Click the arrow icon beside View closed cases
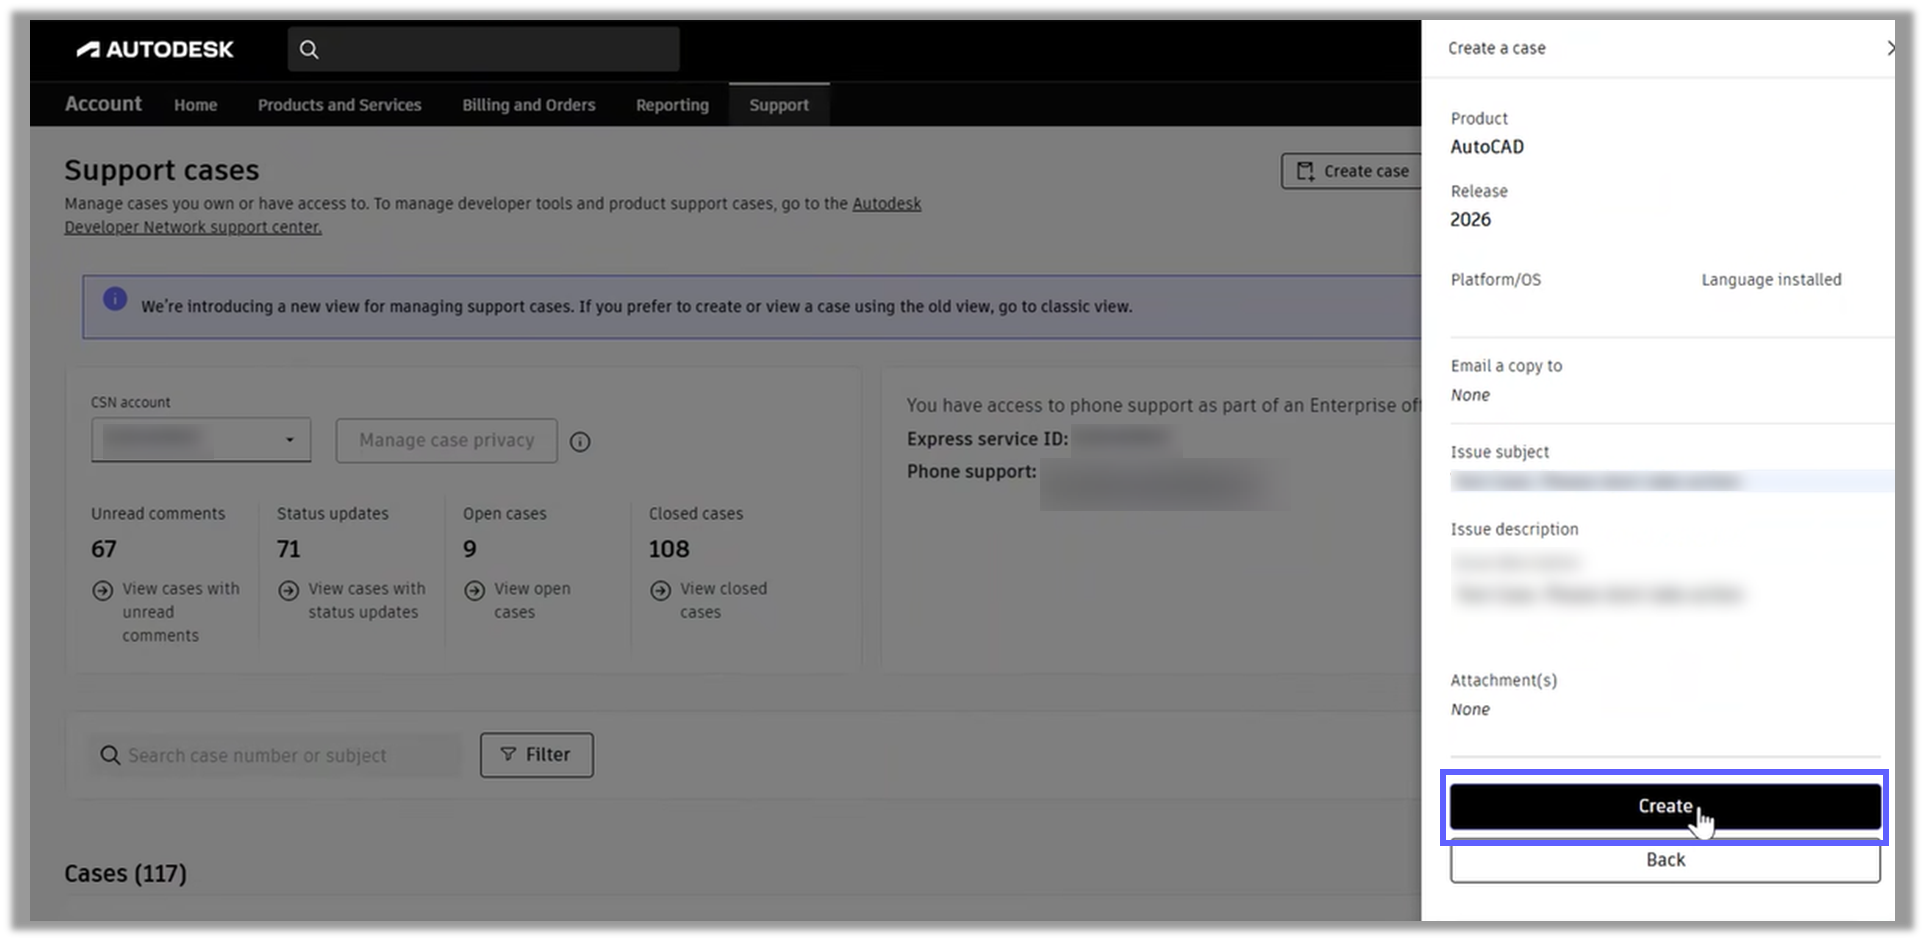This screenshot has height=941, width=1925. [662, 590]
